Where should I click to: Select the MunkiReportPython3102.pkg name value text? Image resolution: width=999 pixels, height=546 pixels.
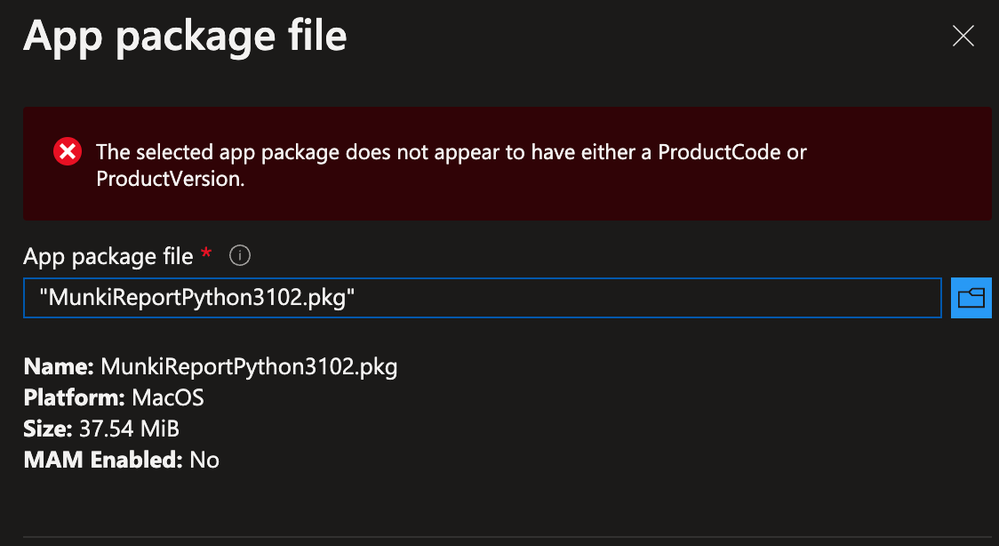pos(248,367)
